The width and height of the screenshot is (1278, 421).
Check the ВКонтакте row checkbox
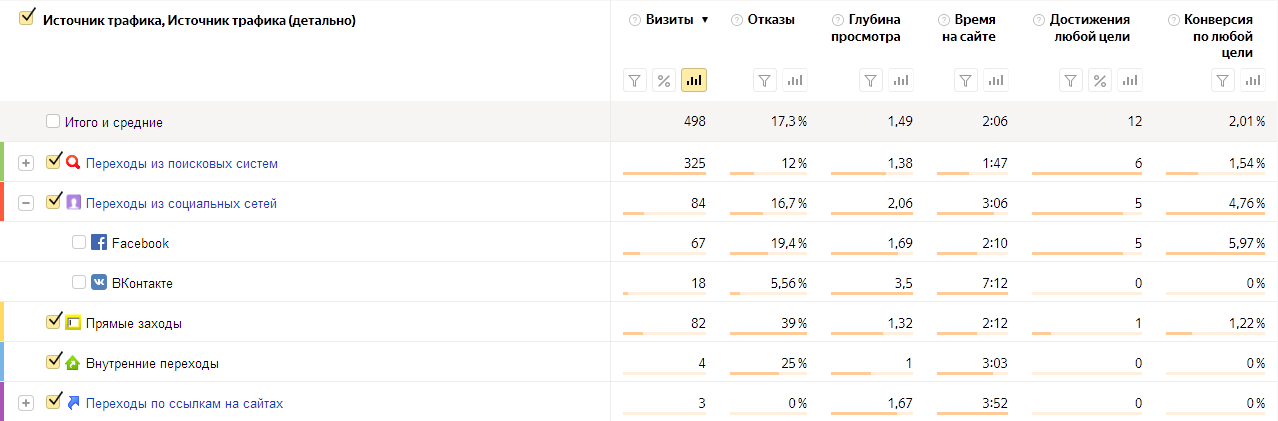click(79, 282)
